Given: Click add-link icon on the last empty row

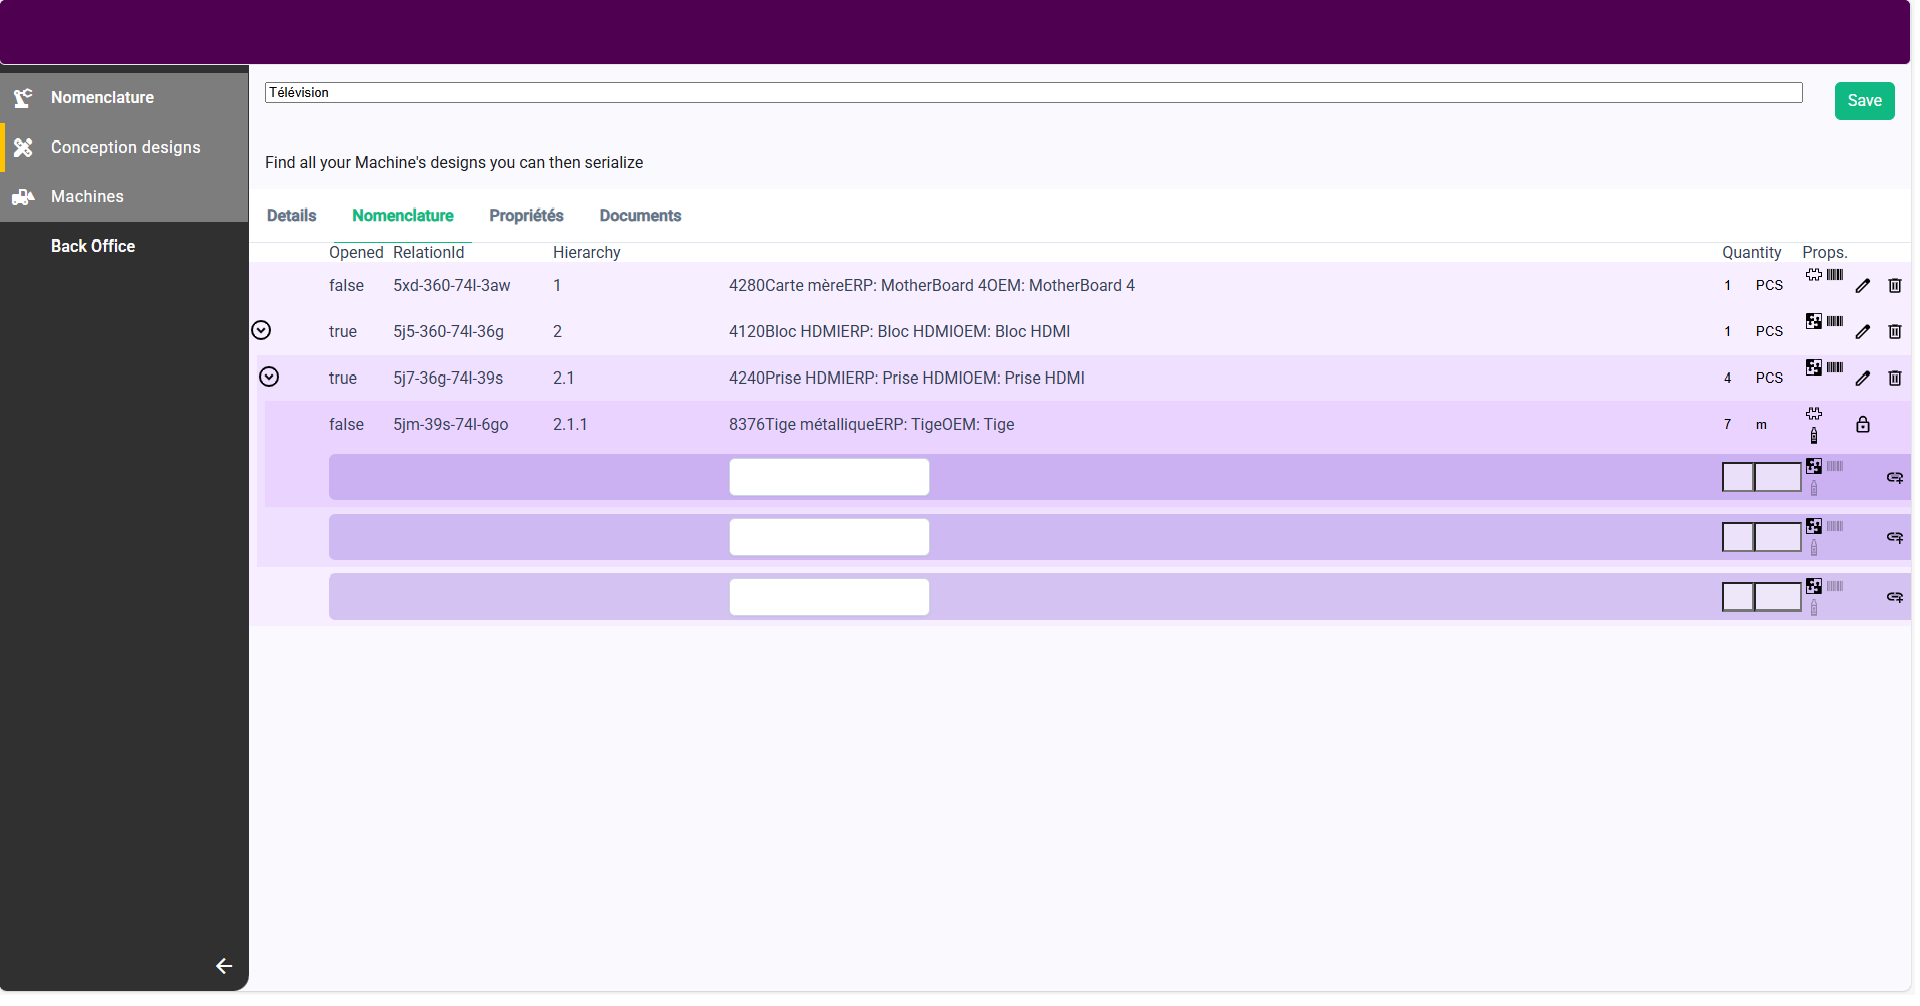Looking at the screenshot, I should (x=1894, y=597).
